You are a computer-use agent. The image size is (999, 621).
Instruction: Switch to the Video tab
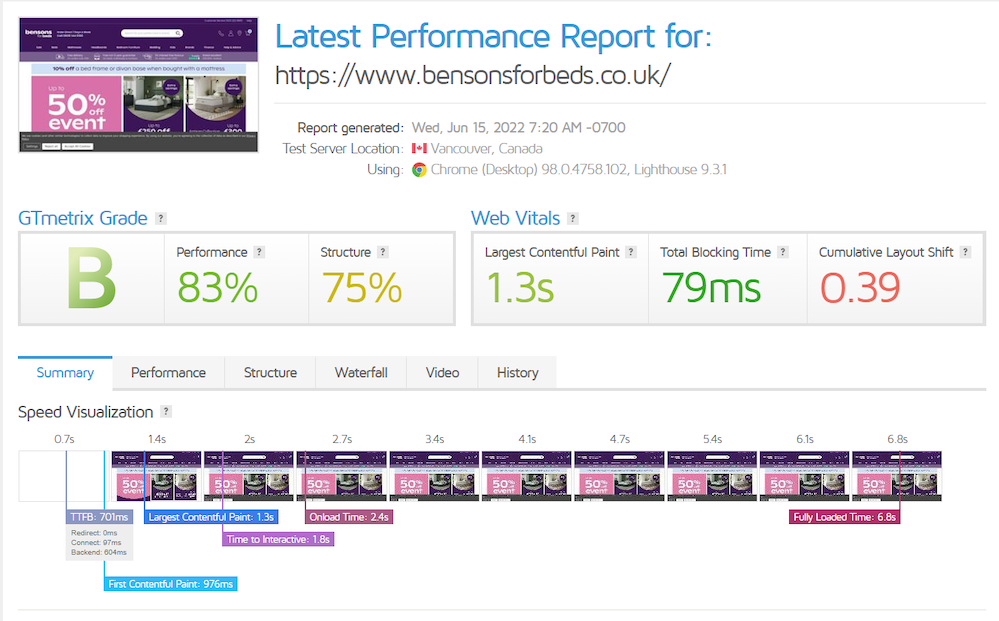[x=442, y=373]
